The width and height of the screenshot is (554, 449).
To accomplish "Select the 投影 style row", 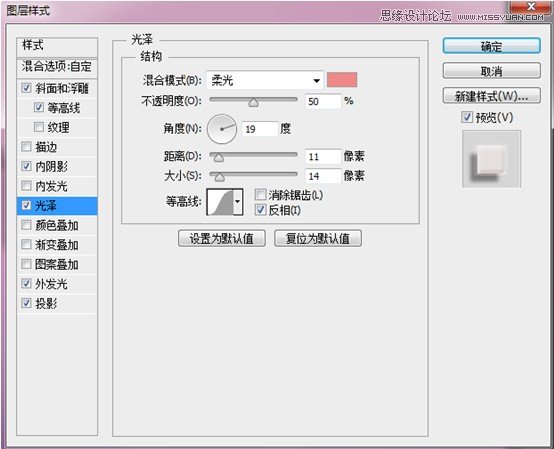I will coord(57,303).
